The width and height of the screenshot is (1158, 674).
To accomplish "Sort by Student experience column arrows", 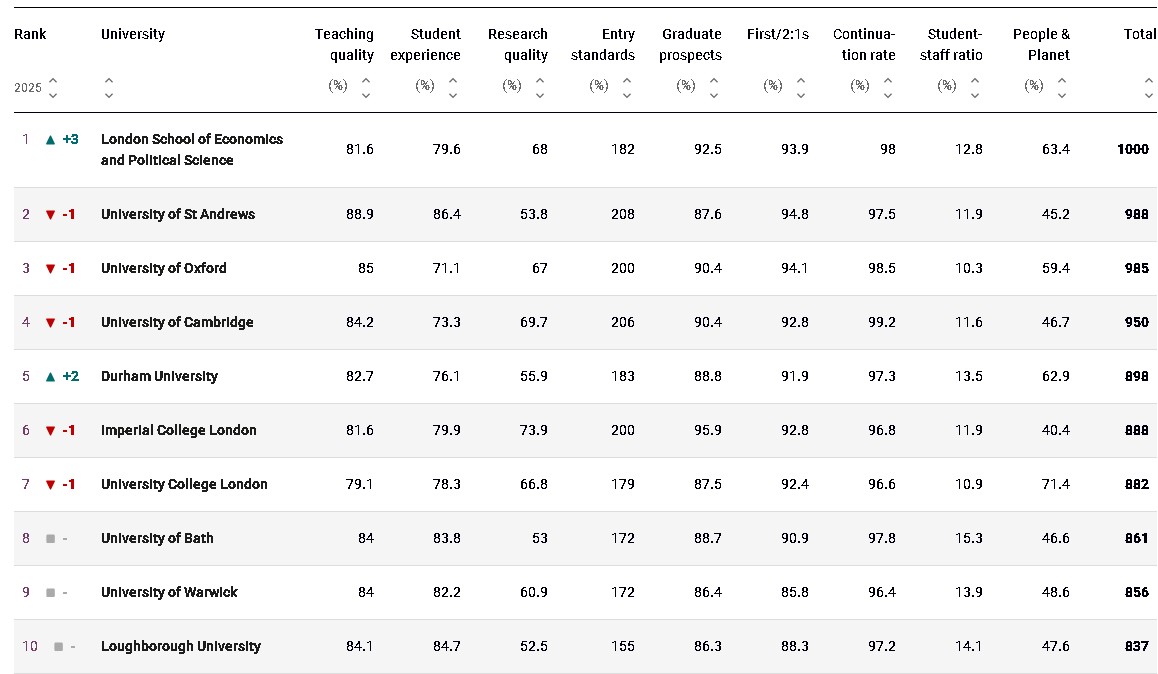I will click(453, 88).
